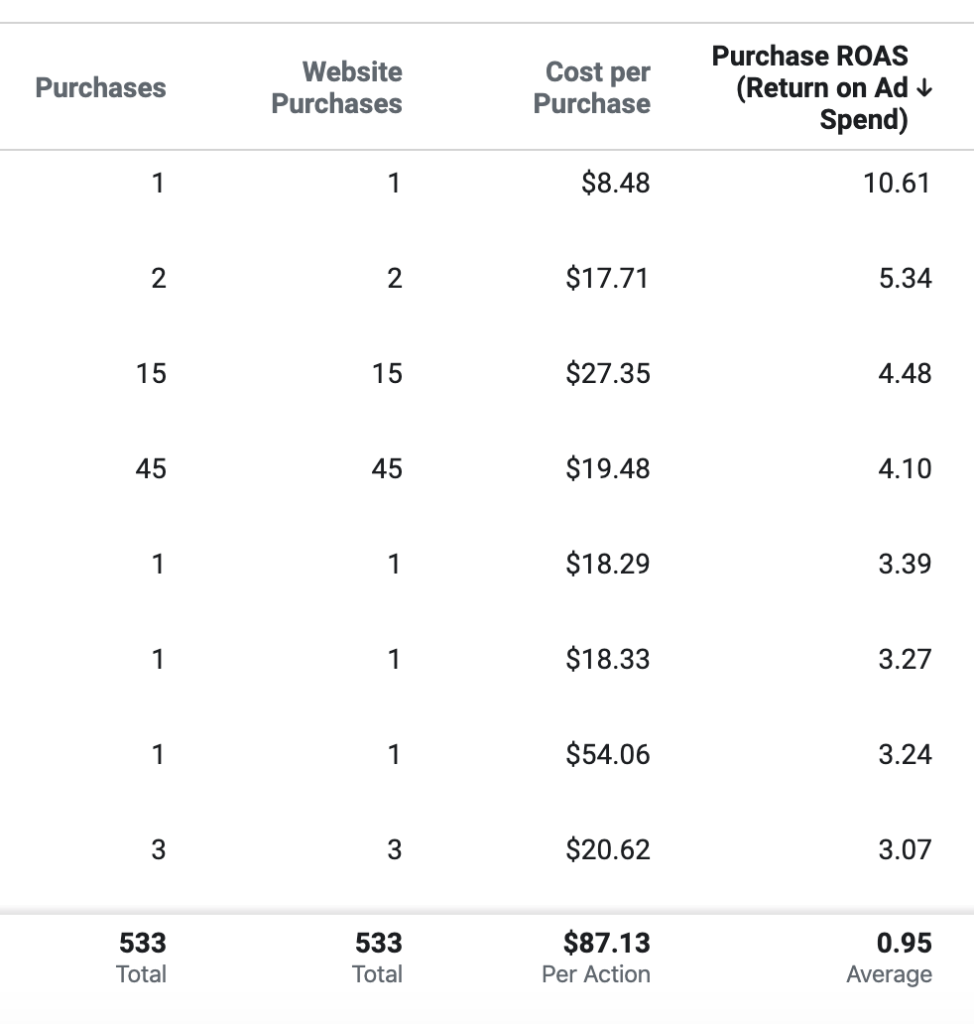Screen dimensions: 974x1024
Task: Select the $27.35 cost per purchase cell
Action: pyautogui.click(x=608, y=374)
